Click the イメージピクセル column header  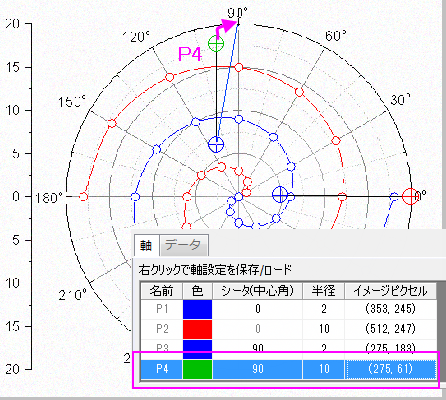click(391, 291)
